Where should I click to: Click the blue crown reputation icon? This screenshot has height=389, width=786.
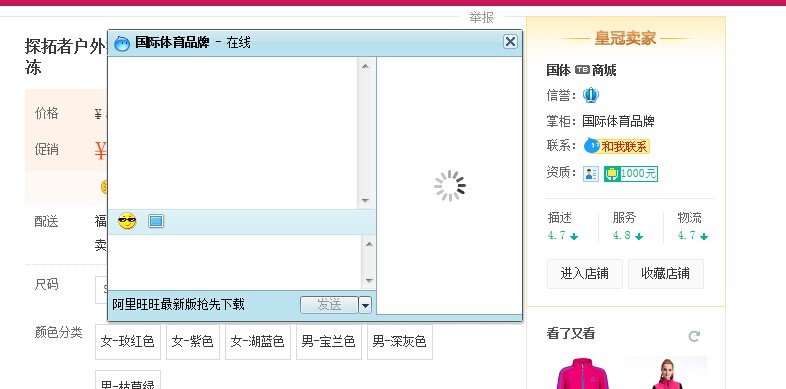coord(591,95)
